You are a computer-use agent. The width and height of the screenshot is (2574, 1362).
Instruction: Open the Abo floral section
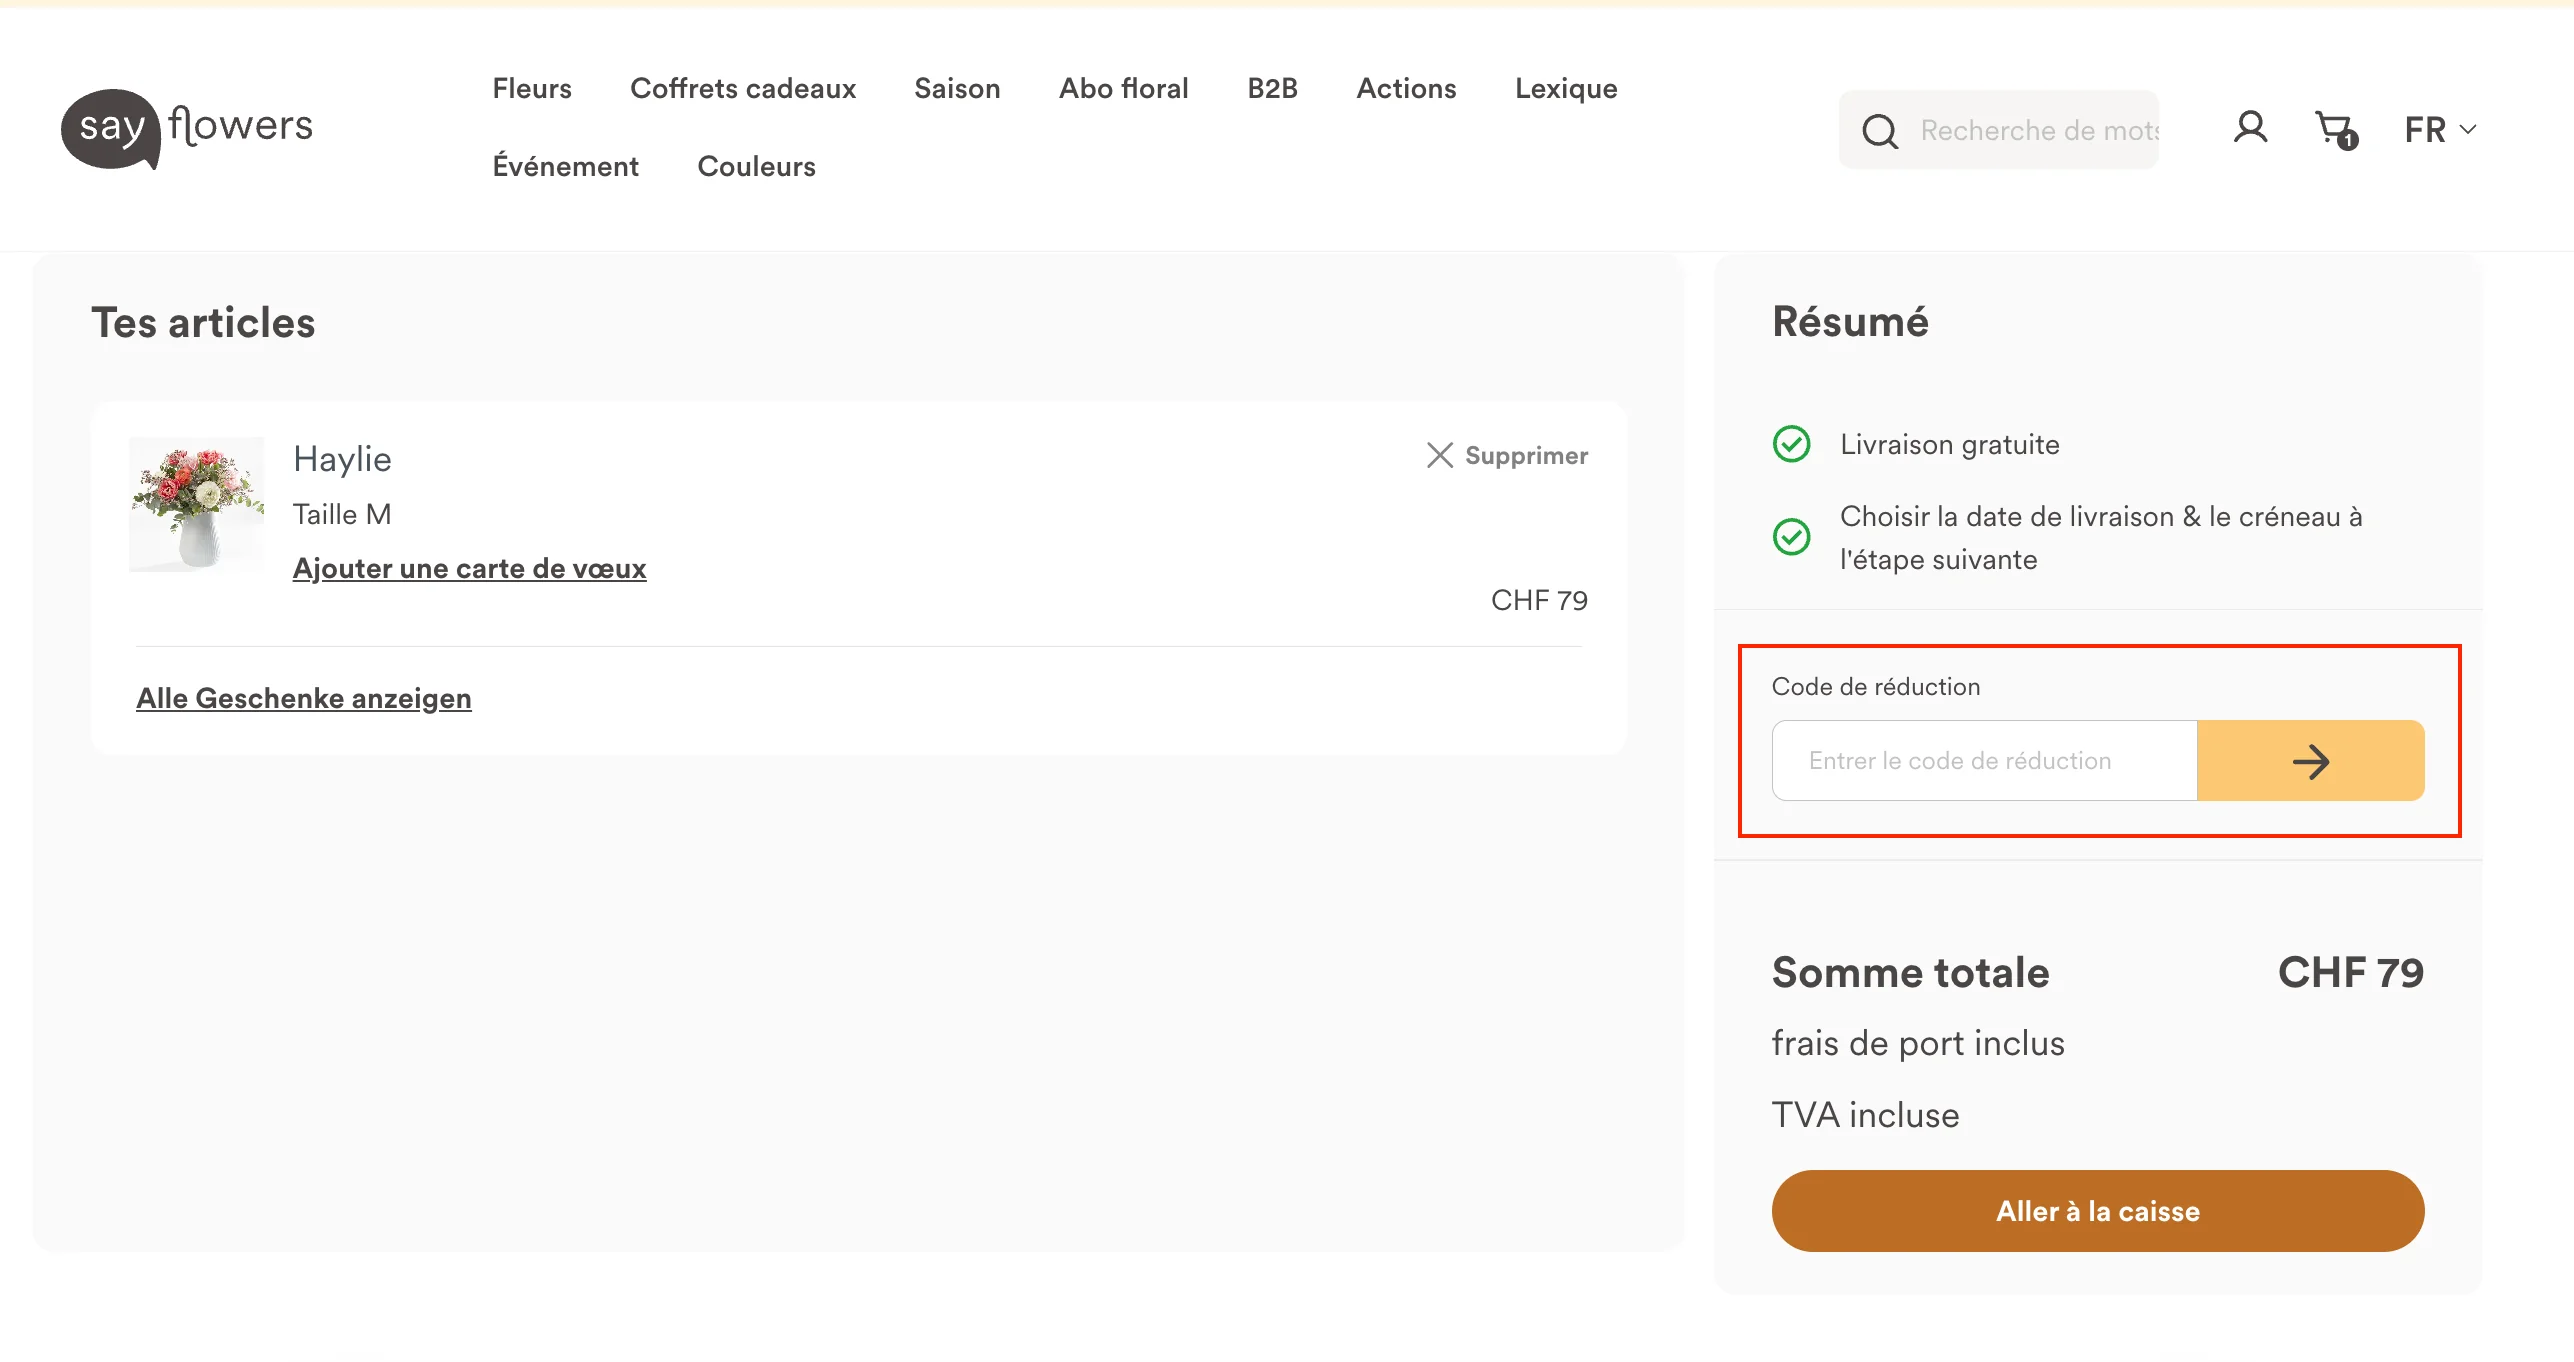[1123, 88]
